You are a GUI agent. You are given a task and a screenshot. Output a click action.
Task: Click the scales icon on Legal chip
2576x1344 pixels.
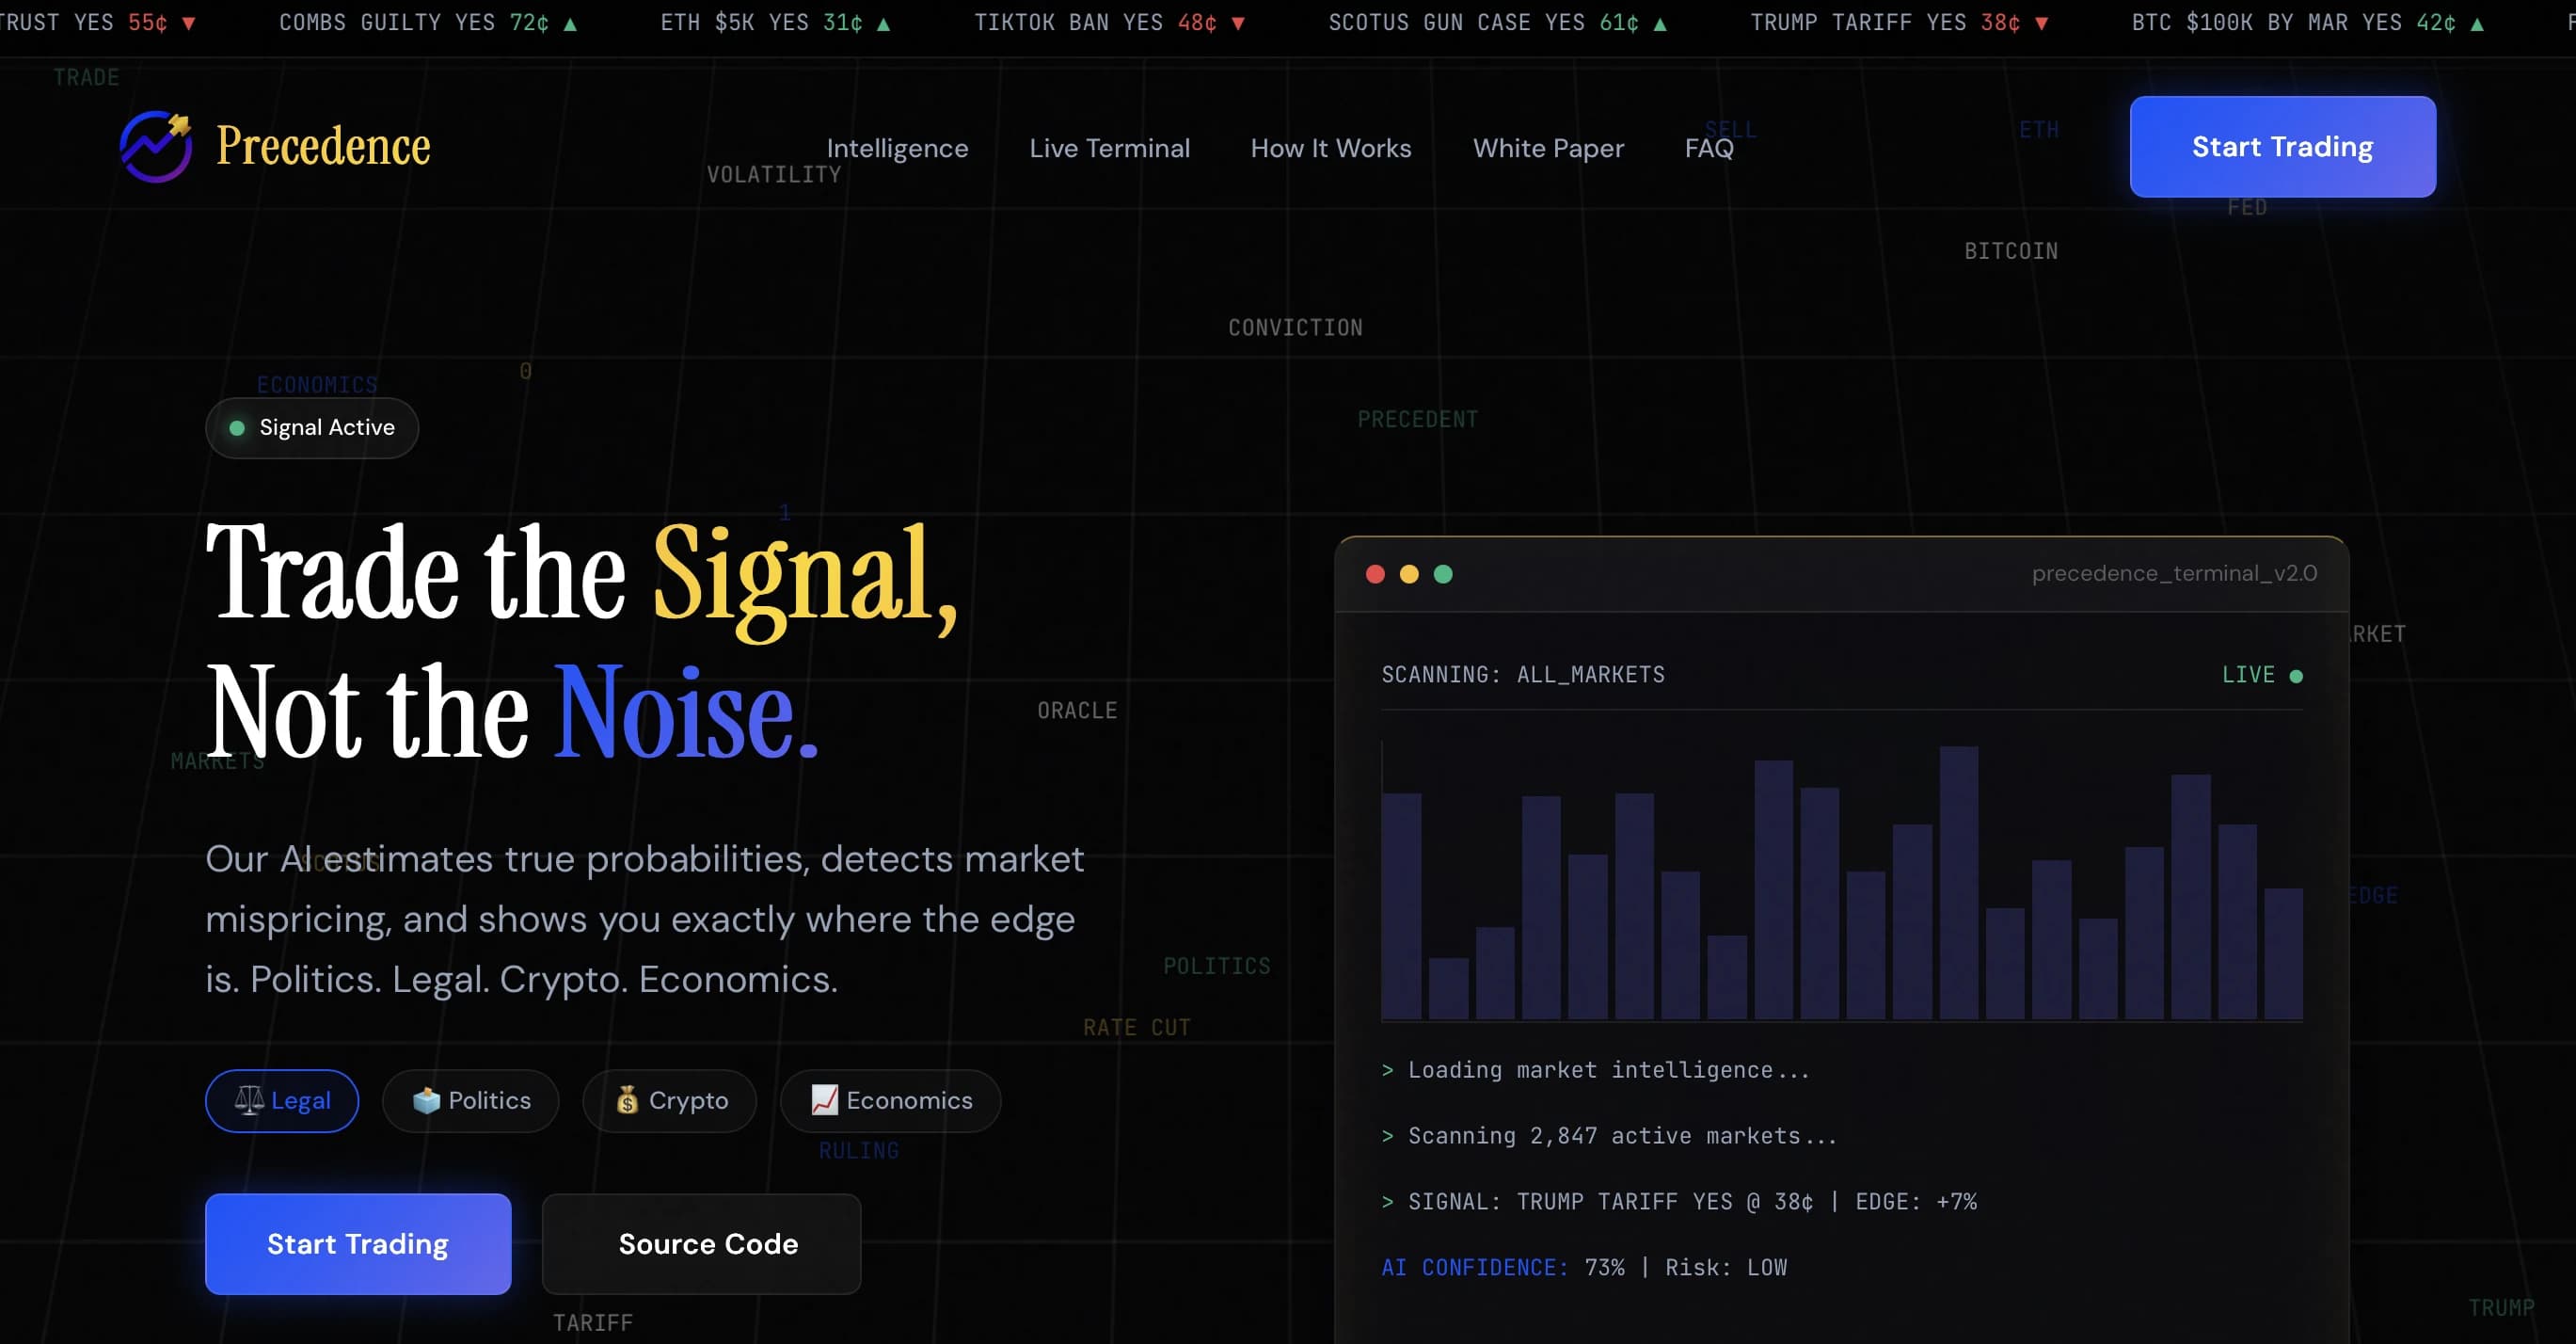pyautogui.click(x=249, y=1100)
